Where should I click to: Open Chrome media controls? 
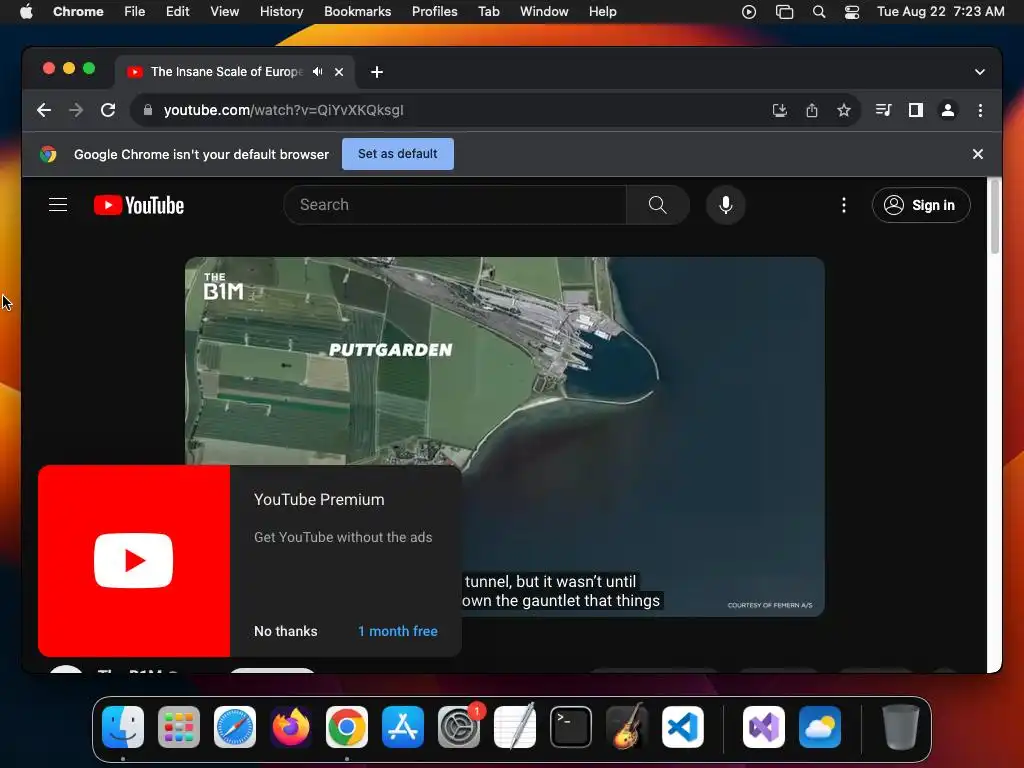tap(883, 110)
